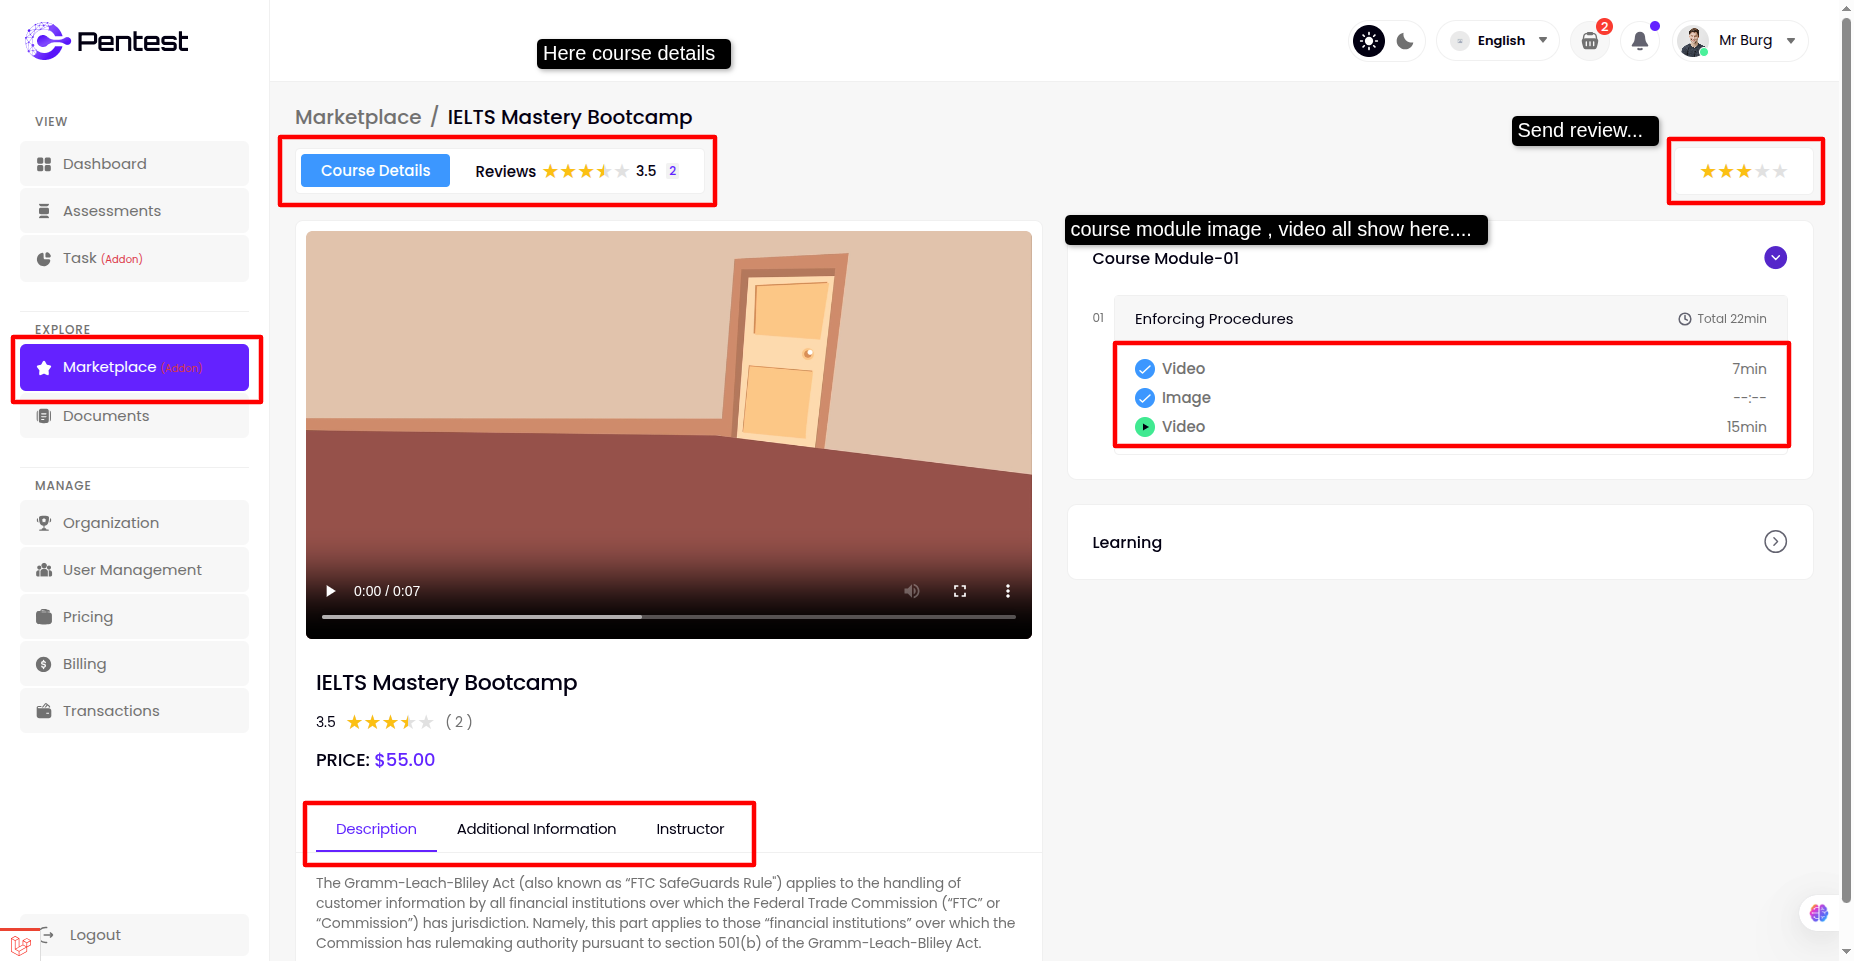This screenshot has width=1854, height=961.
Task: Expand the Learning section
Action: [1775, 542]
